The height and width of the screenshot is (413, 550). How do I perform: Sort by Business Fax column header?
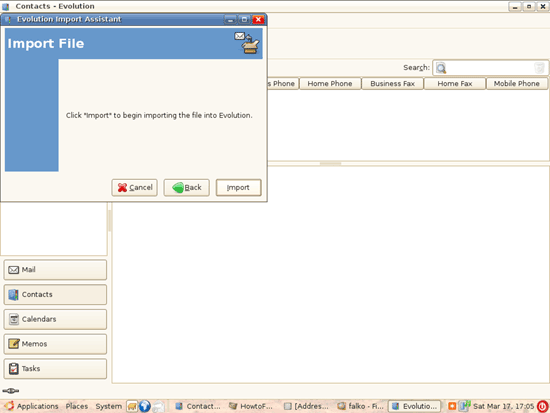click(x=392, y=84)
